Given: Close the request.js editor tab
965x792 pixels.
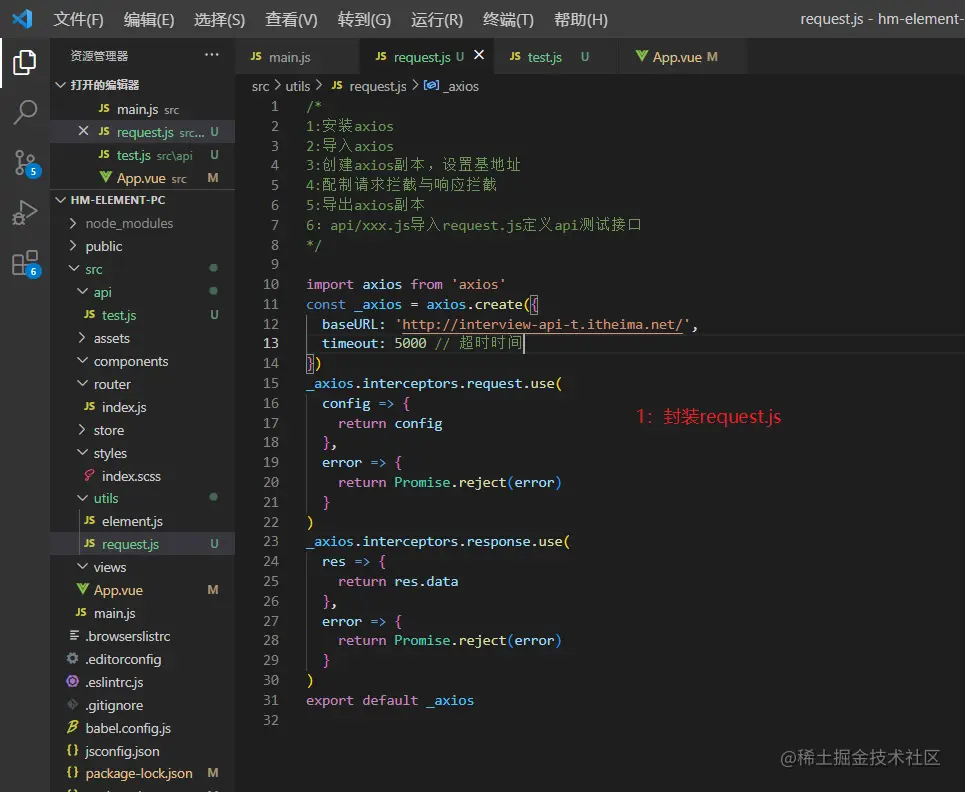Looking at the screenshot, I should coord(479,55).
